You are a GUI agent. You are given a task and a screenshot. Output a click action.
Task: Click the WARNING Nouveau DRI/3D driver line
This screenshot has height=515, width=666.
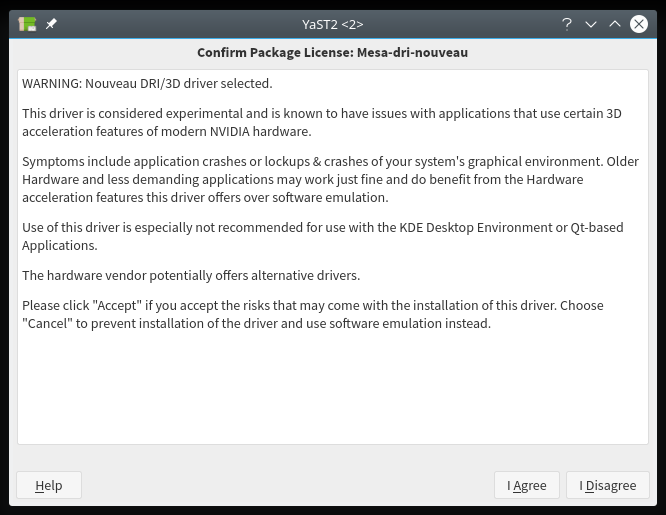pyautogui.click(x=147, y=83)
